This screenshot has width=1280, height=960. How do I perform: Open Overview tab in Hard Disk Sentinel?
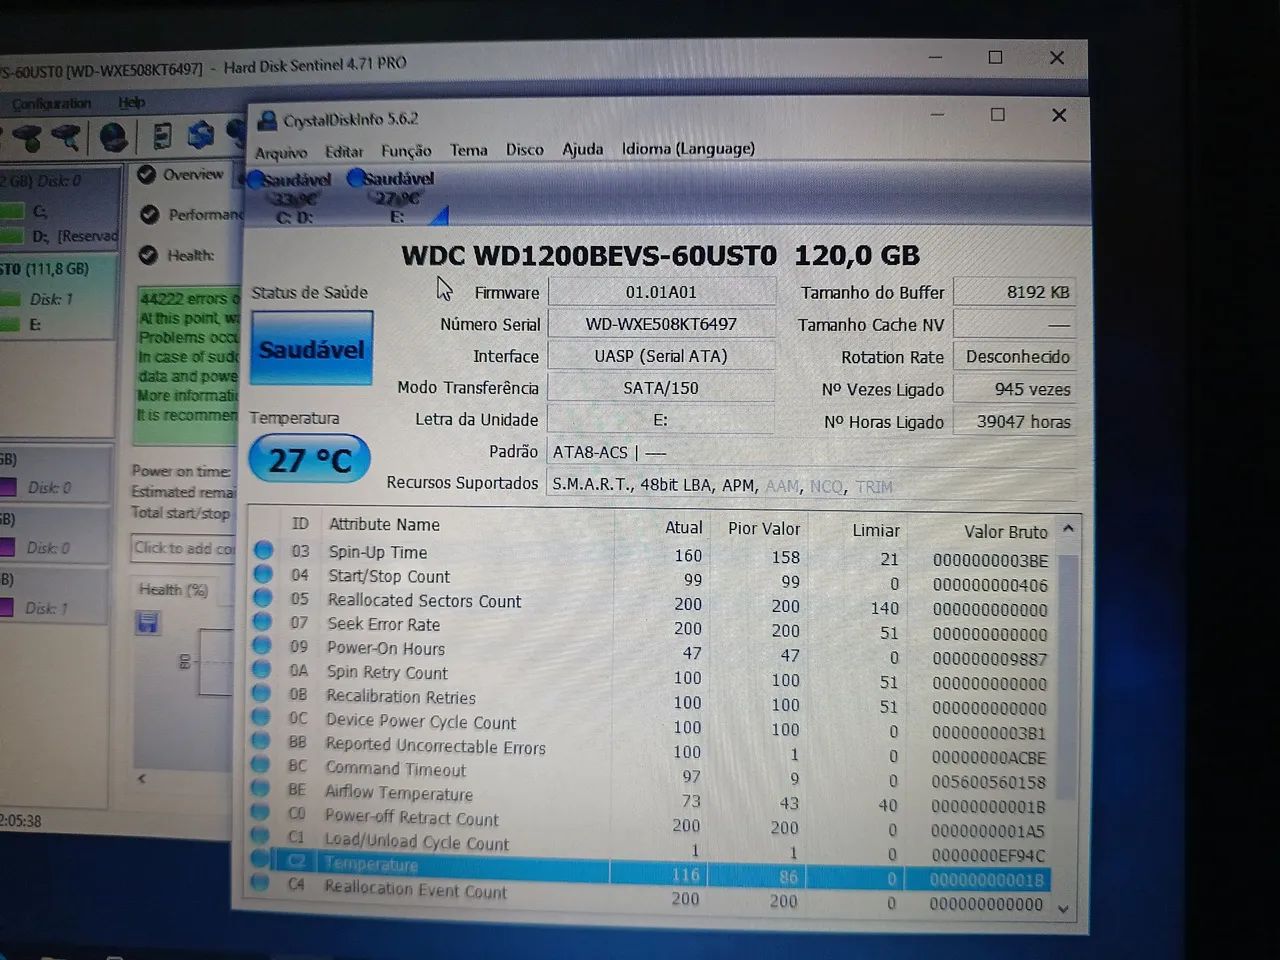click(181, 174)
